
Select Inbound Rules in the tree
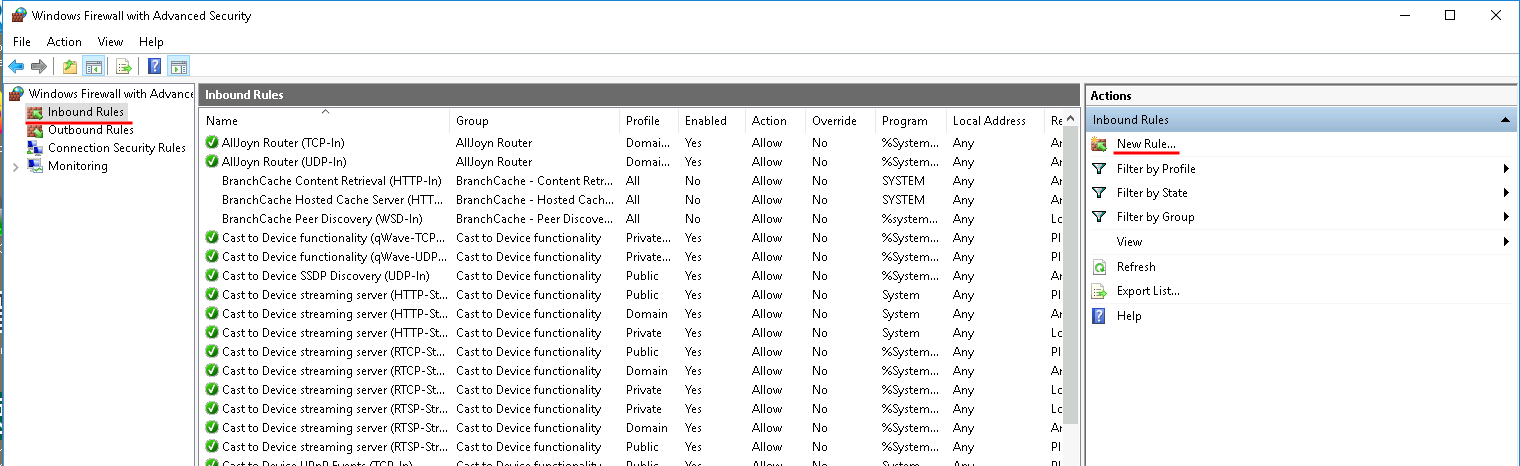[86, 112]
